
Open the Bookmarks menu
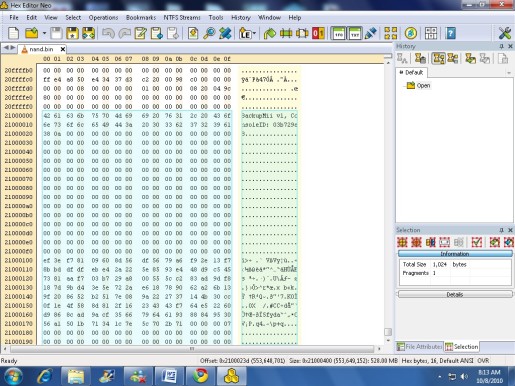click(x=141, y=17)
